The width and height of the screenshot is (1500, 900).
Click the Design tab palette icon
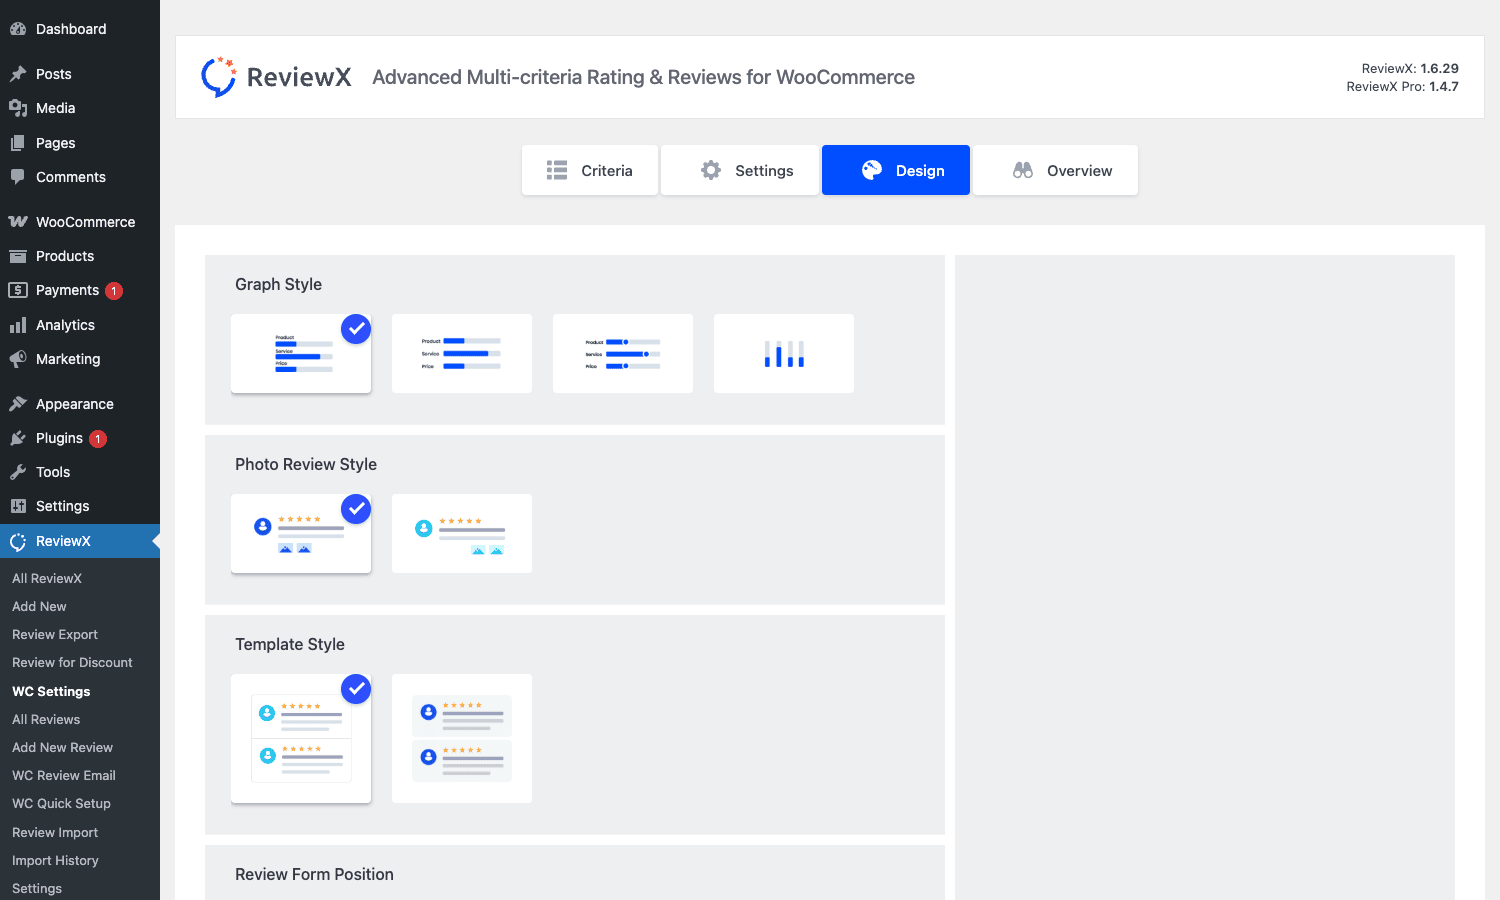coord(872,170)
